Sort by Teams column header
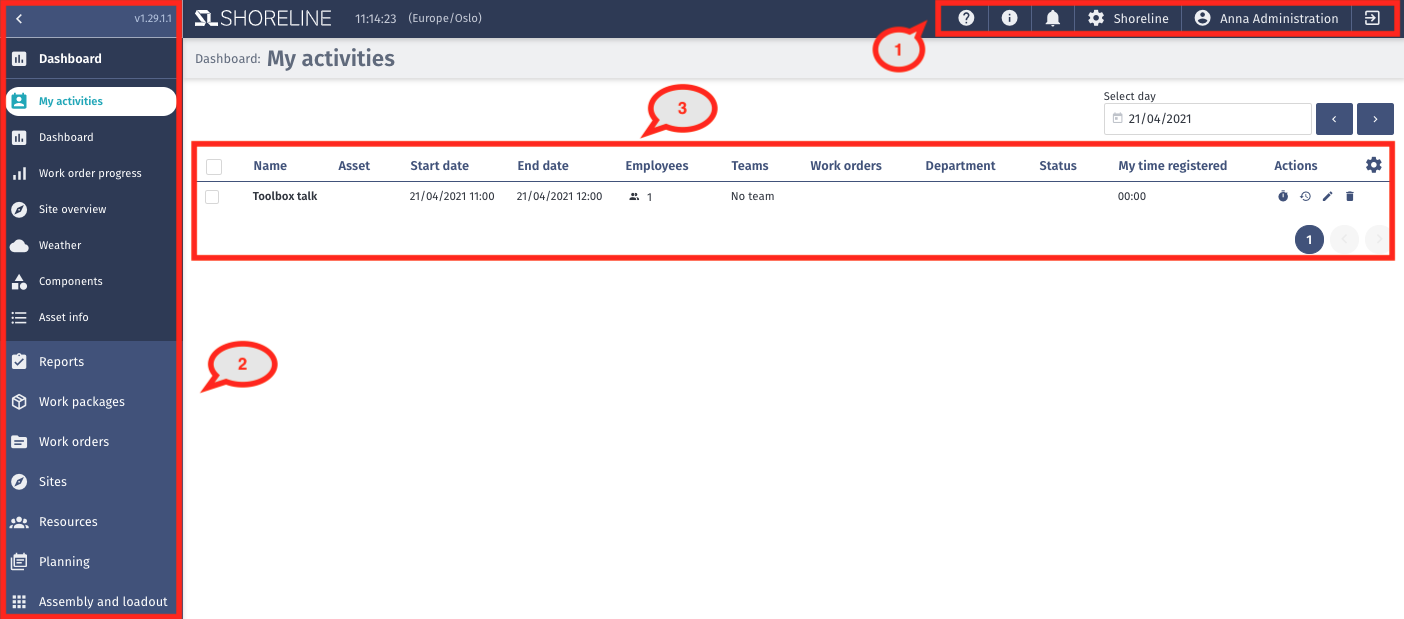Screen dimensions: 1404x619 [x=750, y=166]
